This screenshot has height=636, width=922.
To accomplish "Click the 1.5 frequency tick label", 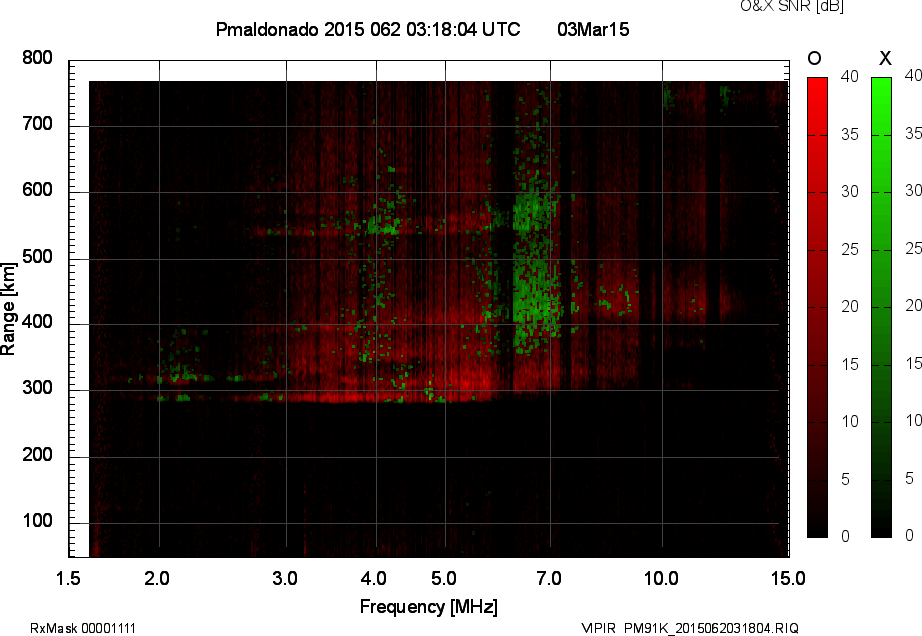I will click(68, 579).
